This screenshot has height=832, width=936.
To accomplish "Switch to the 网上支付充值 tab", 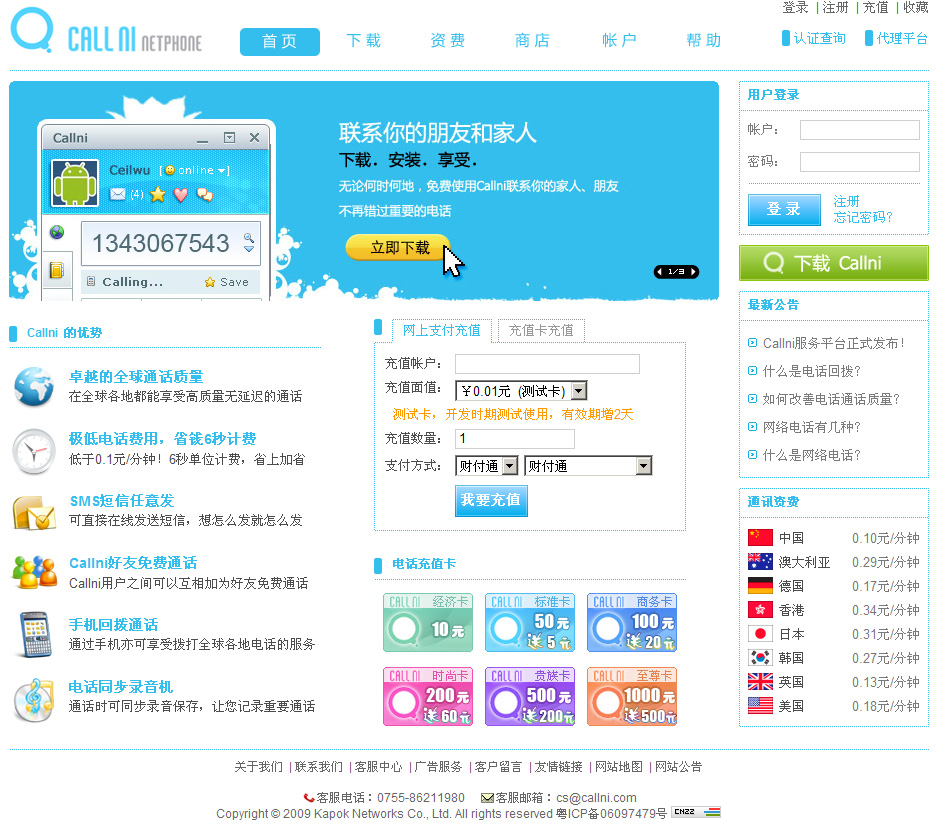I will coord(442,331).
